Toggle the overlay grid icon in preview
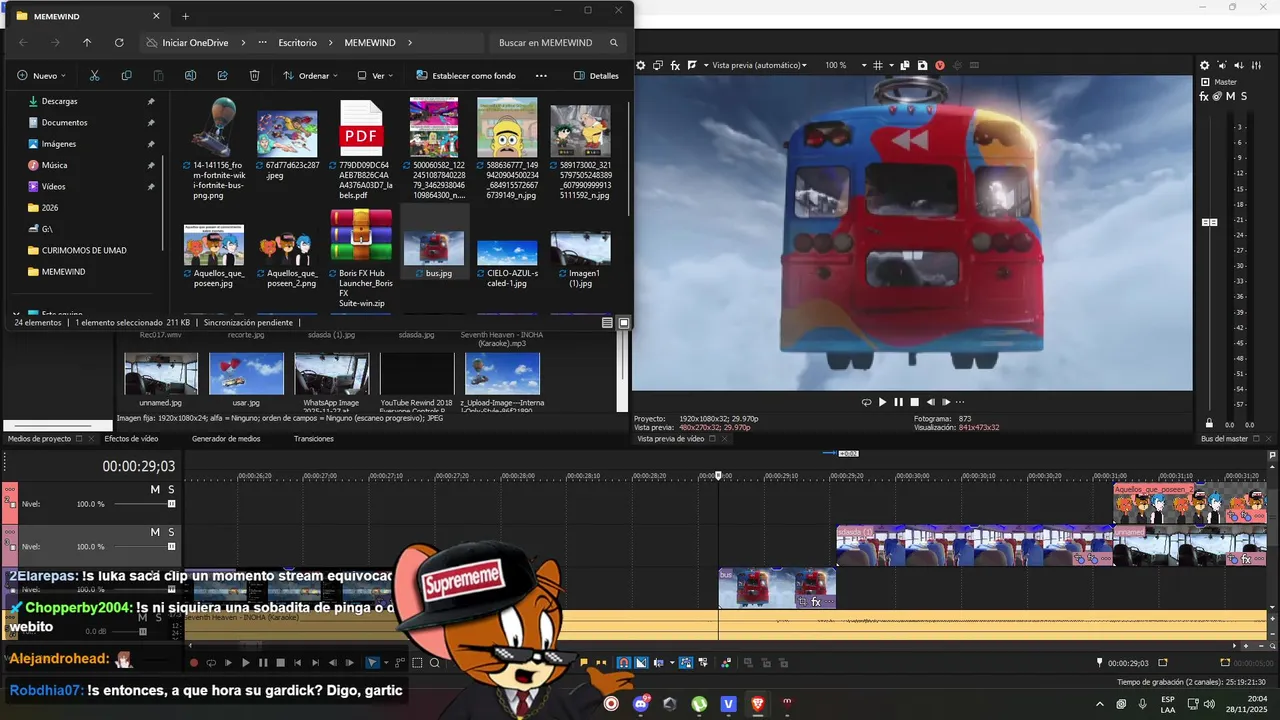The height and width of the screenshot is (720, 1280). pos(877,65)
